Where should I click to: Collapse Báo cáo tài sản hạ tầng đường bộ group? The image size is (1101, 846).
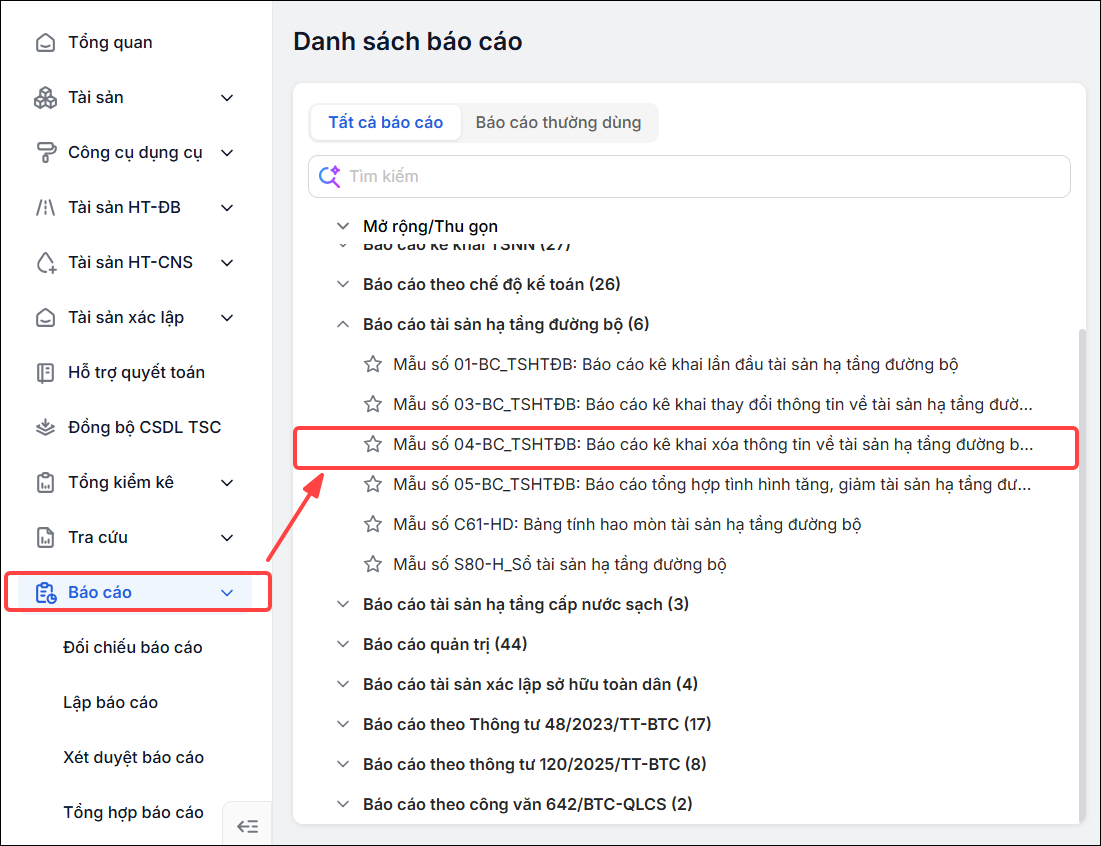pos(343,324)
